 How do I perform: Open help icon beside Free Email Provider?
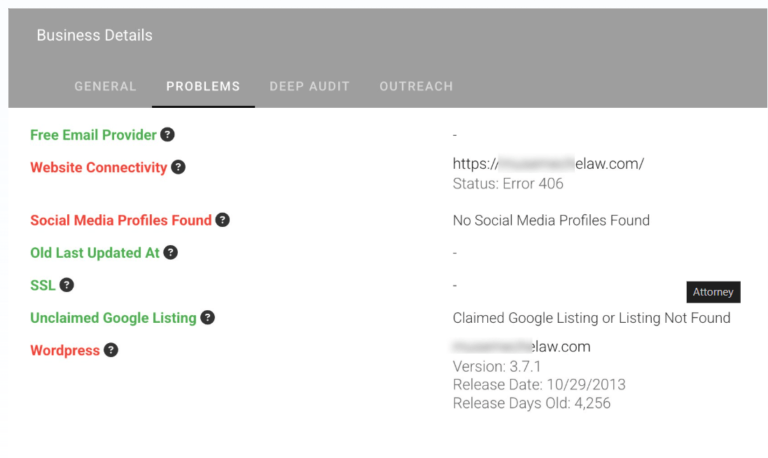168,135
